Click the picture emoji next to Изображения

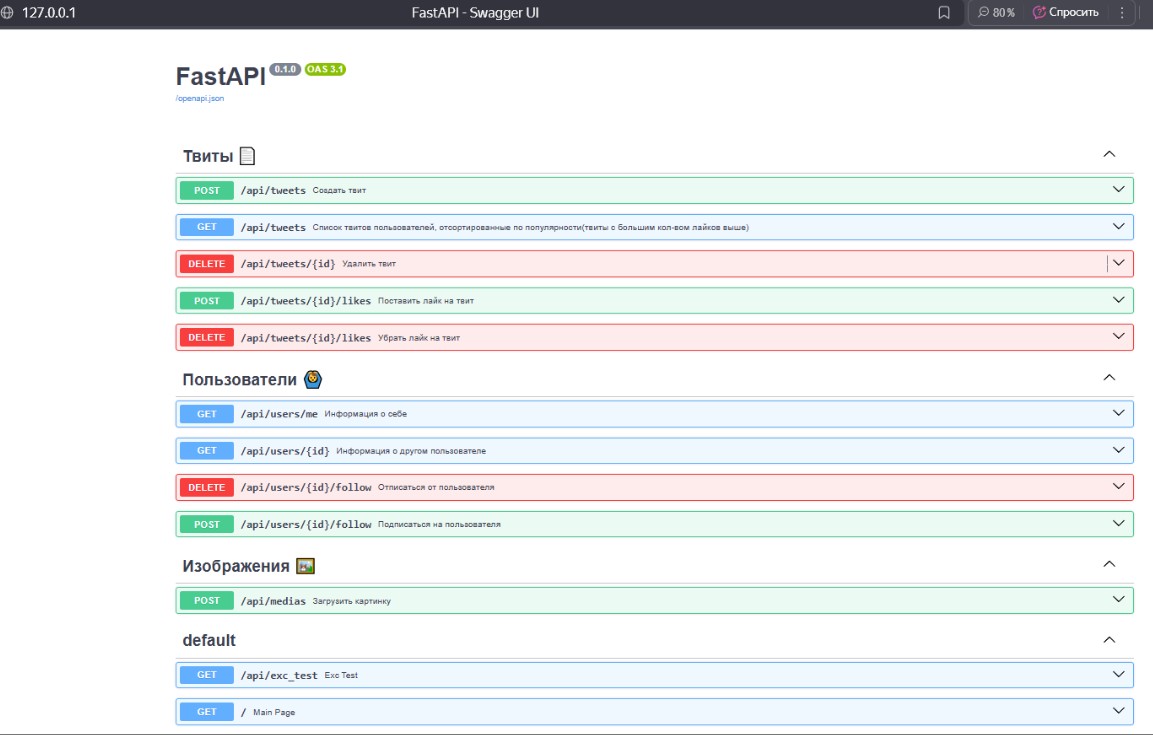305,566
